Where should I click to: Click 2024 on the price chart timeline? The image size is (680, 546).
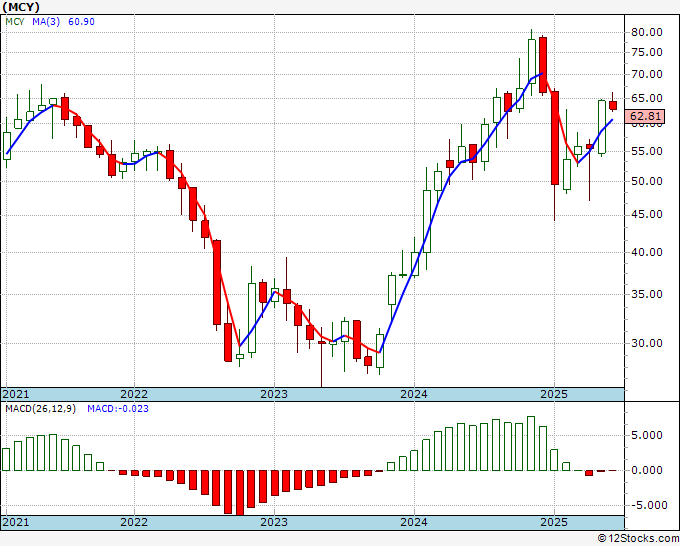[x=414, y=394]
